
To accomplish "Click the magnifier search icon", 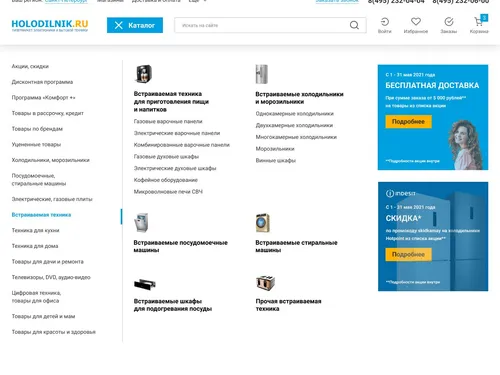I will [x=354, y=25].
